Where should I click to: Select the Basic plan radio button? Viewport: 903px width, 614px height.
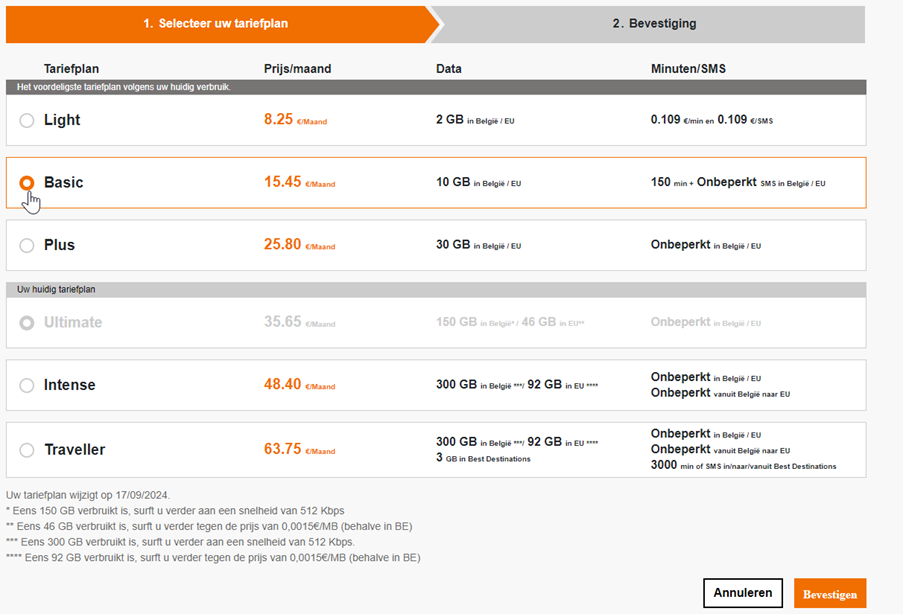point(27,183)
